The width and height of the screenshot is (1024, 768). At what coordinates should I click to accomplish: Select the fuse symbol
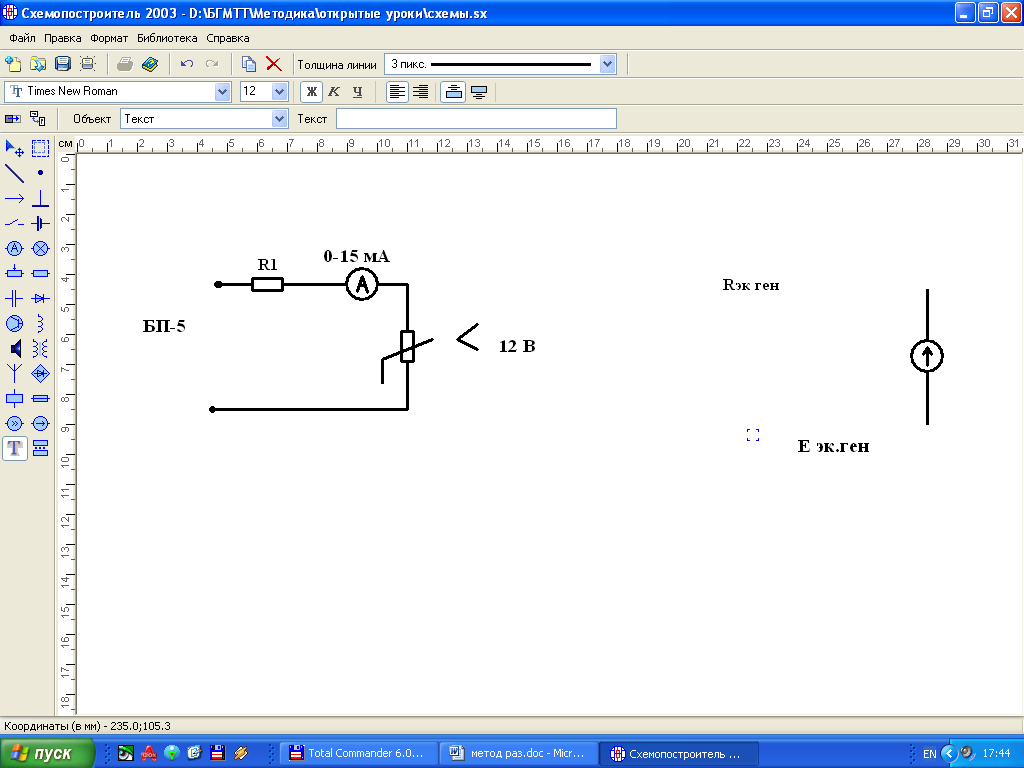click(40, 398)
